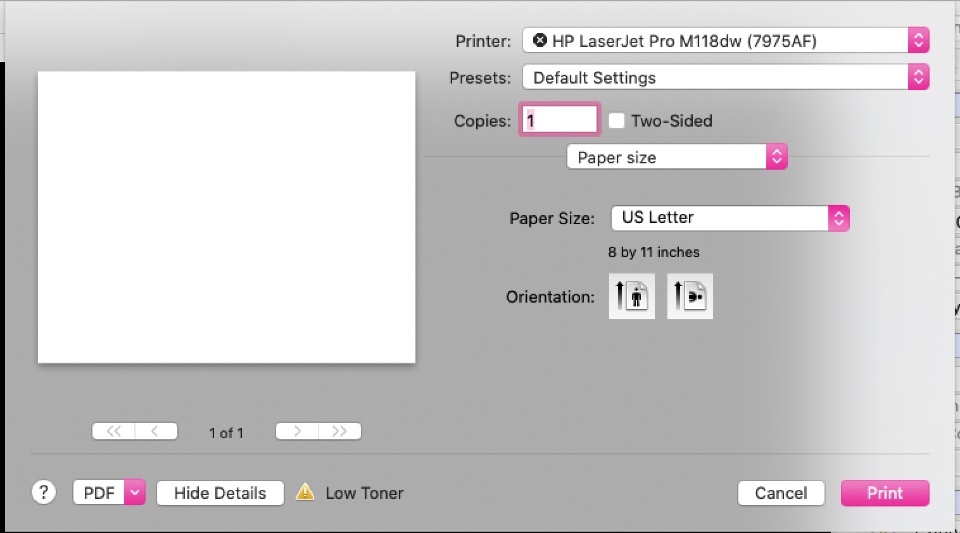
Task: Expand the Presets dropdown
Action: (x=725, y=77)
